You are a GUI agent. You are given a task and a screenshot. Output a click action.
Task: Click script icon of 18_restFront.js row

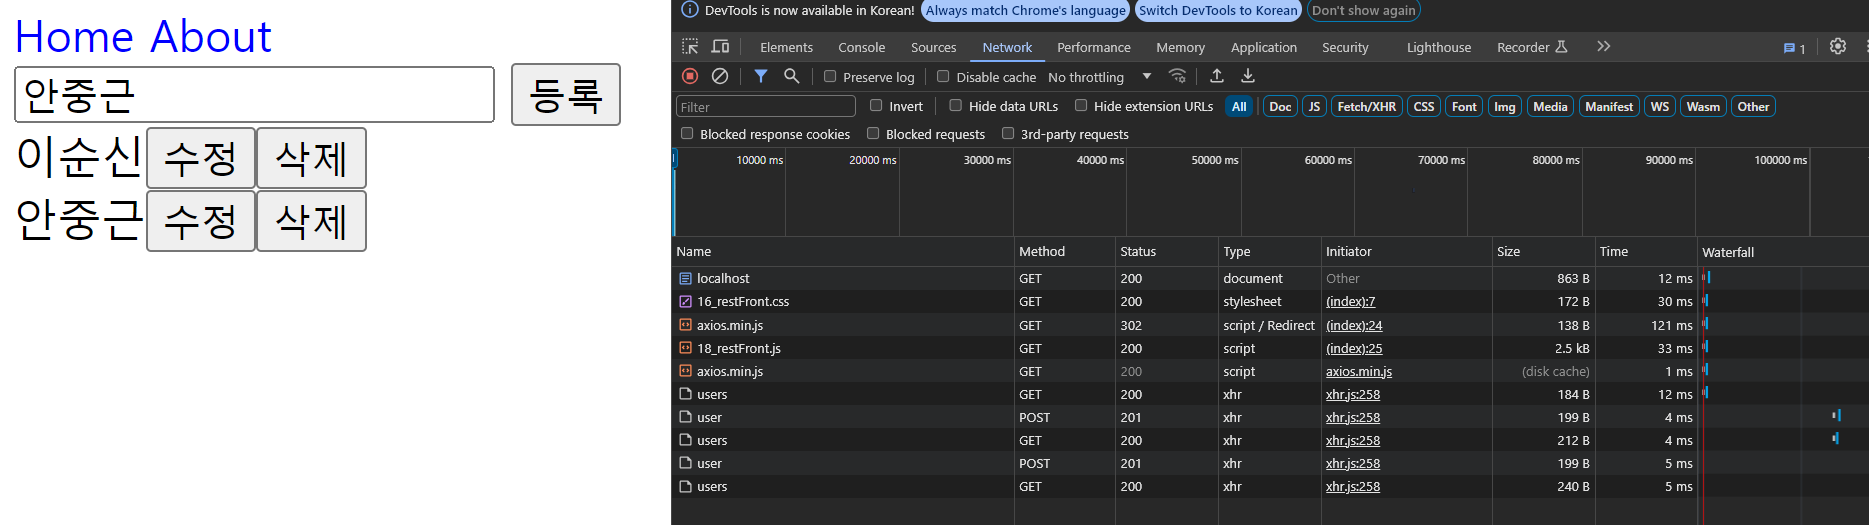pos(685,348)
